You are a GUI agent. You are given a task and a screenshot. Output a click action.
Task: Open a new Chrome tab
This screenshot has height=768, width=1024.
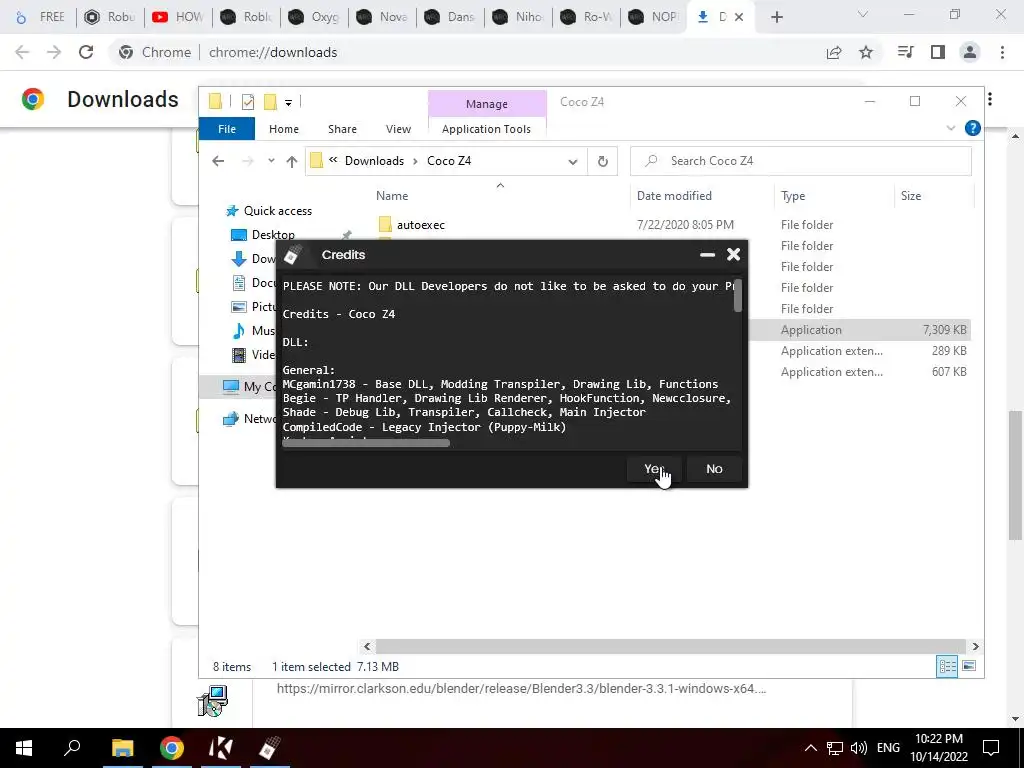(776, 17)
